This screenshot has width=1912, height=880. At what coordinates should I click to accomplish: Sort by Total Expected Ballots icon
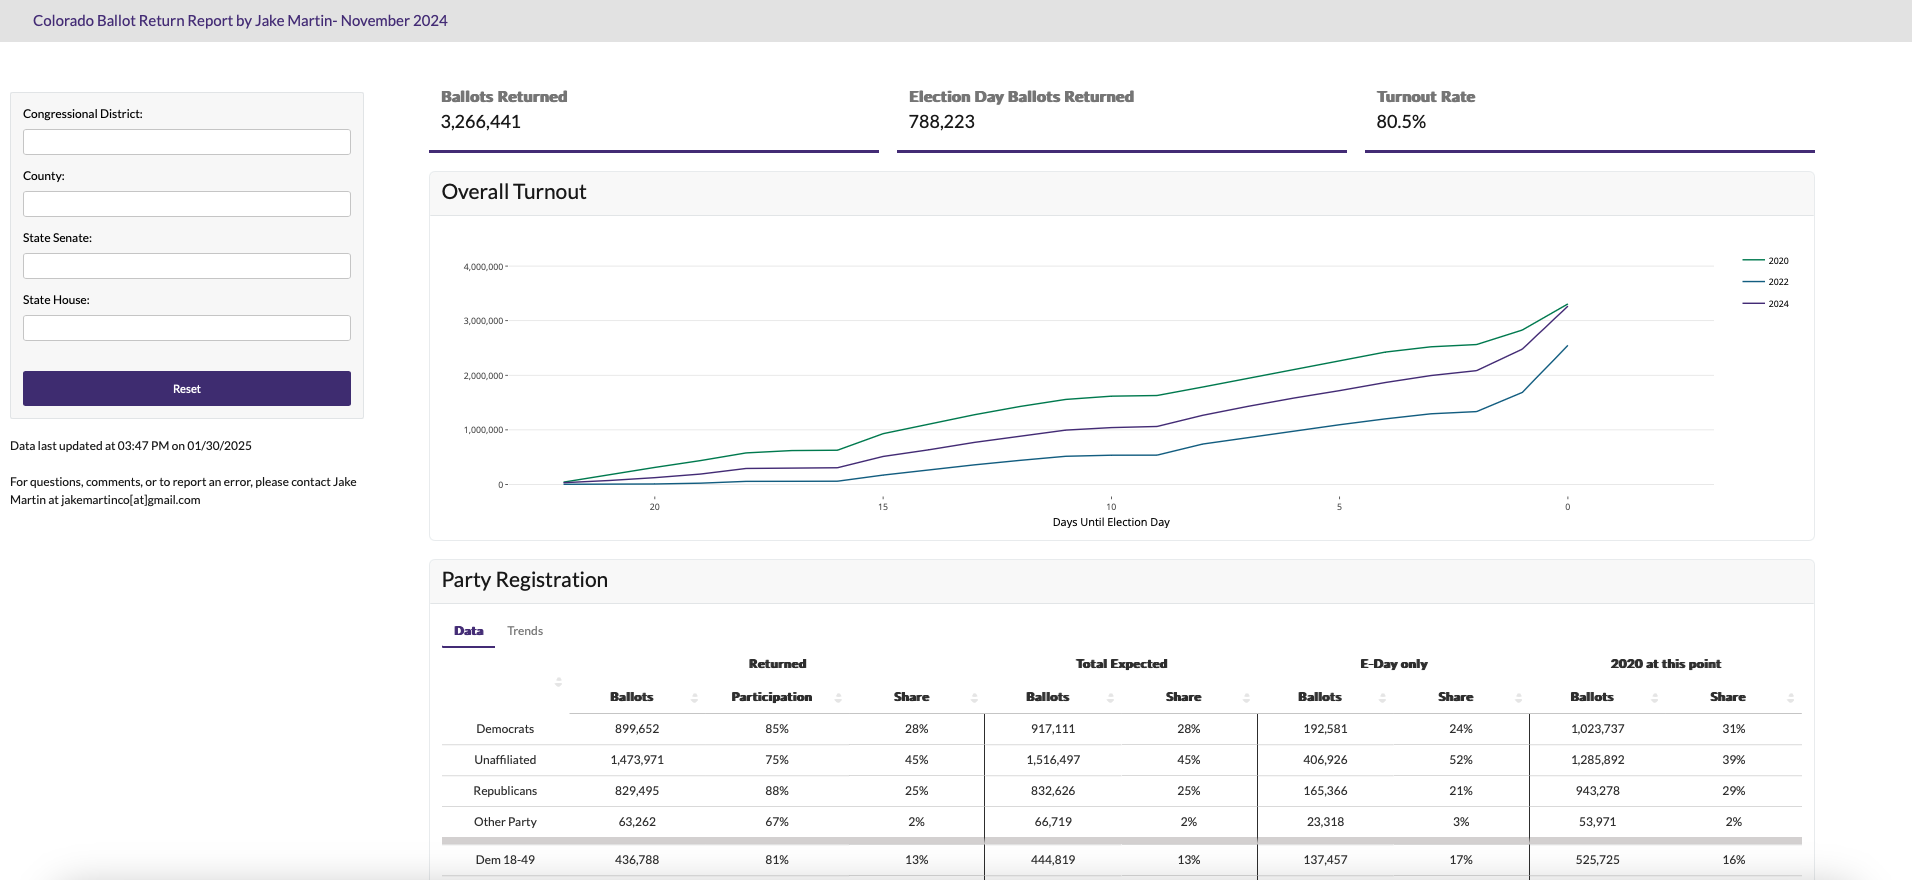click(1110, 697)
